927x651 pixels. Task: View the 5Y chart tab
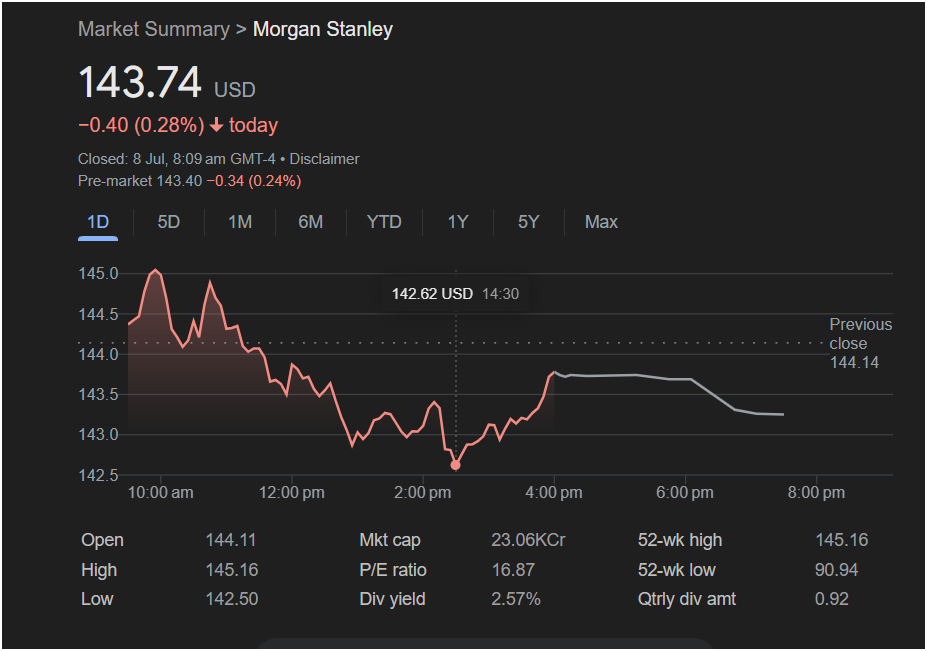point(529,222)
